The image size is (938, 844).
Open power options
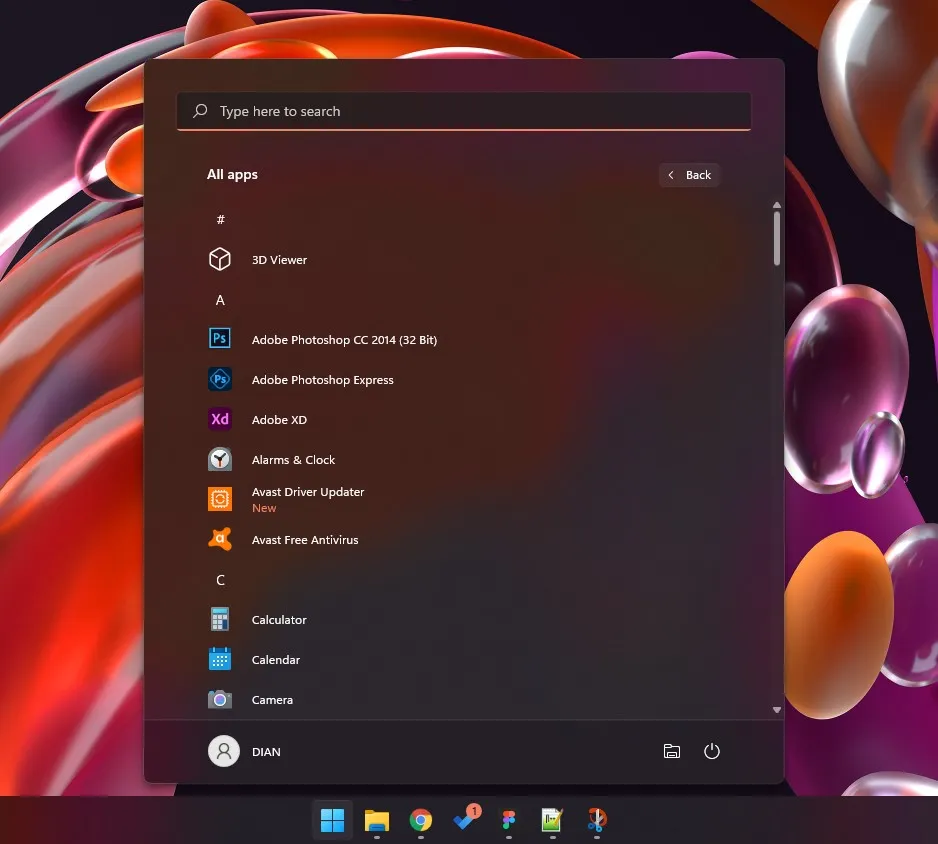[712, 751]
